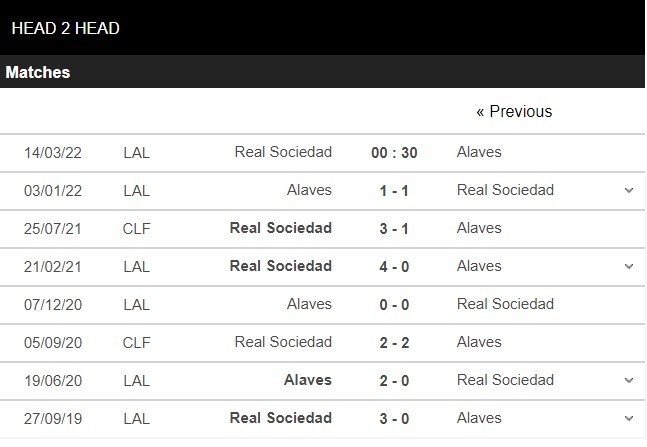Screen dimensions: 647x447
Task: Expand the 19/06/20 match details chevron
Action: (x=629, y=380)
